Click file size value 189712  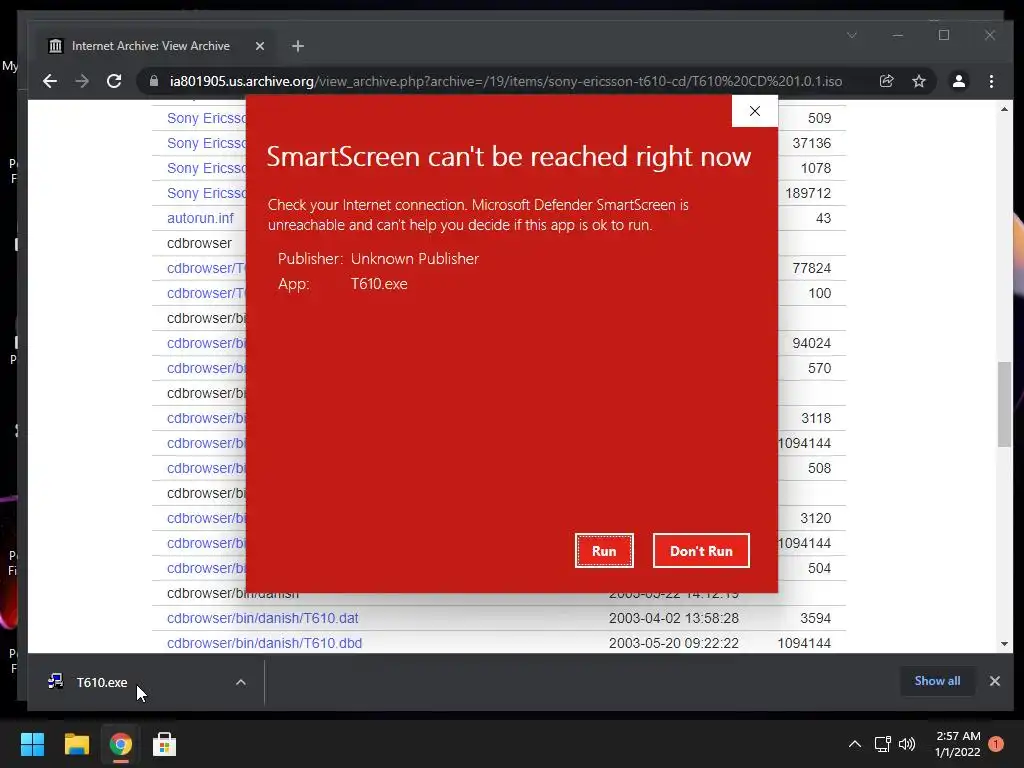(x=808, y=193)
